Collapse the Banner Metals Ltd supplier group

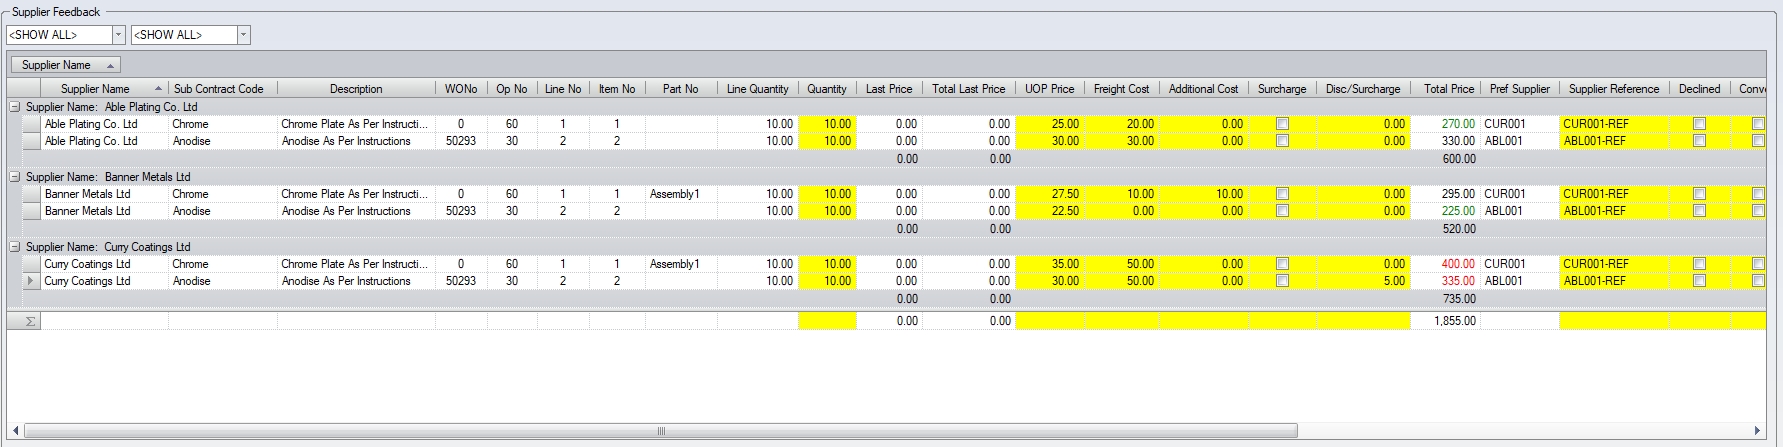click(x=15, y=177)
